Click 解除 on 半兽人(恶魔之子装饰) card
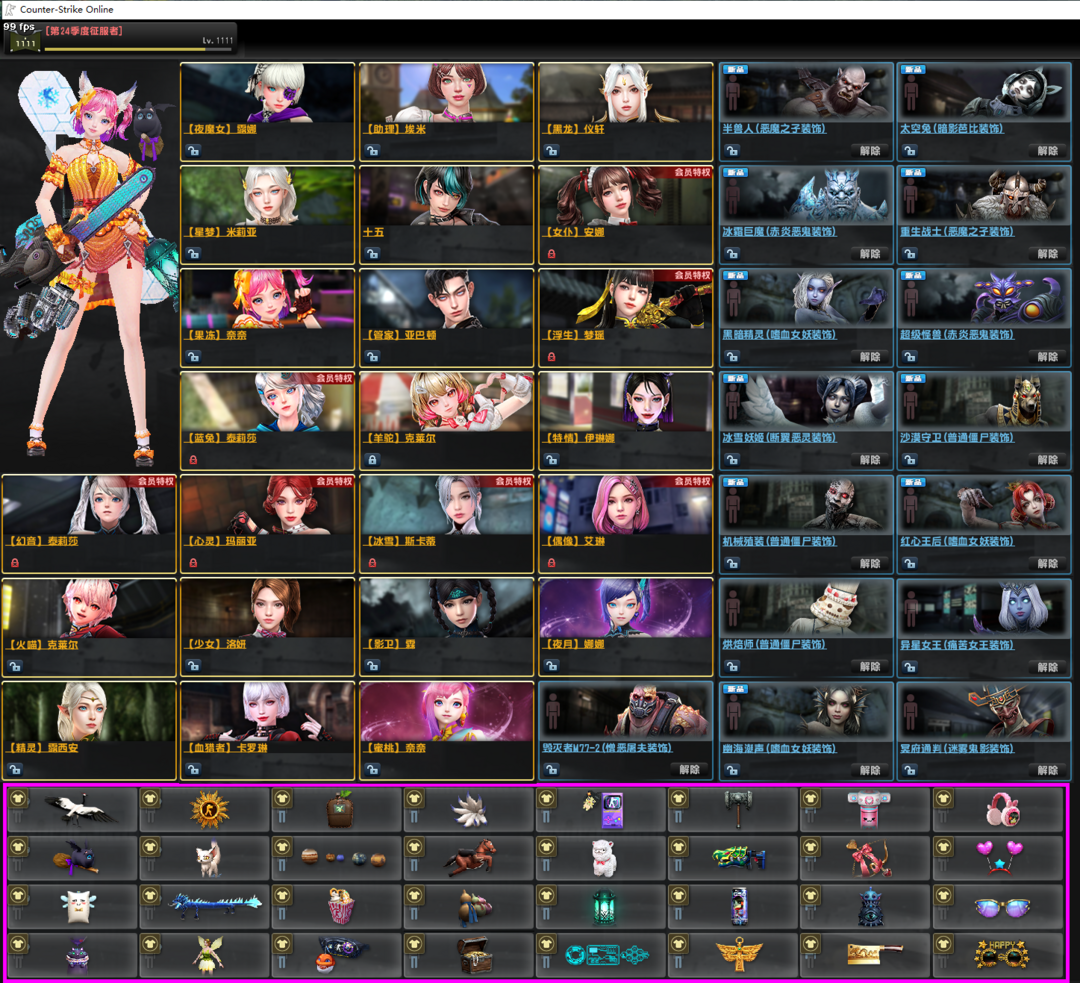 (x=870, y=150)
